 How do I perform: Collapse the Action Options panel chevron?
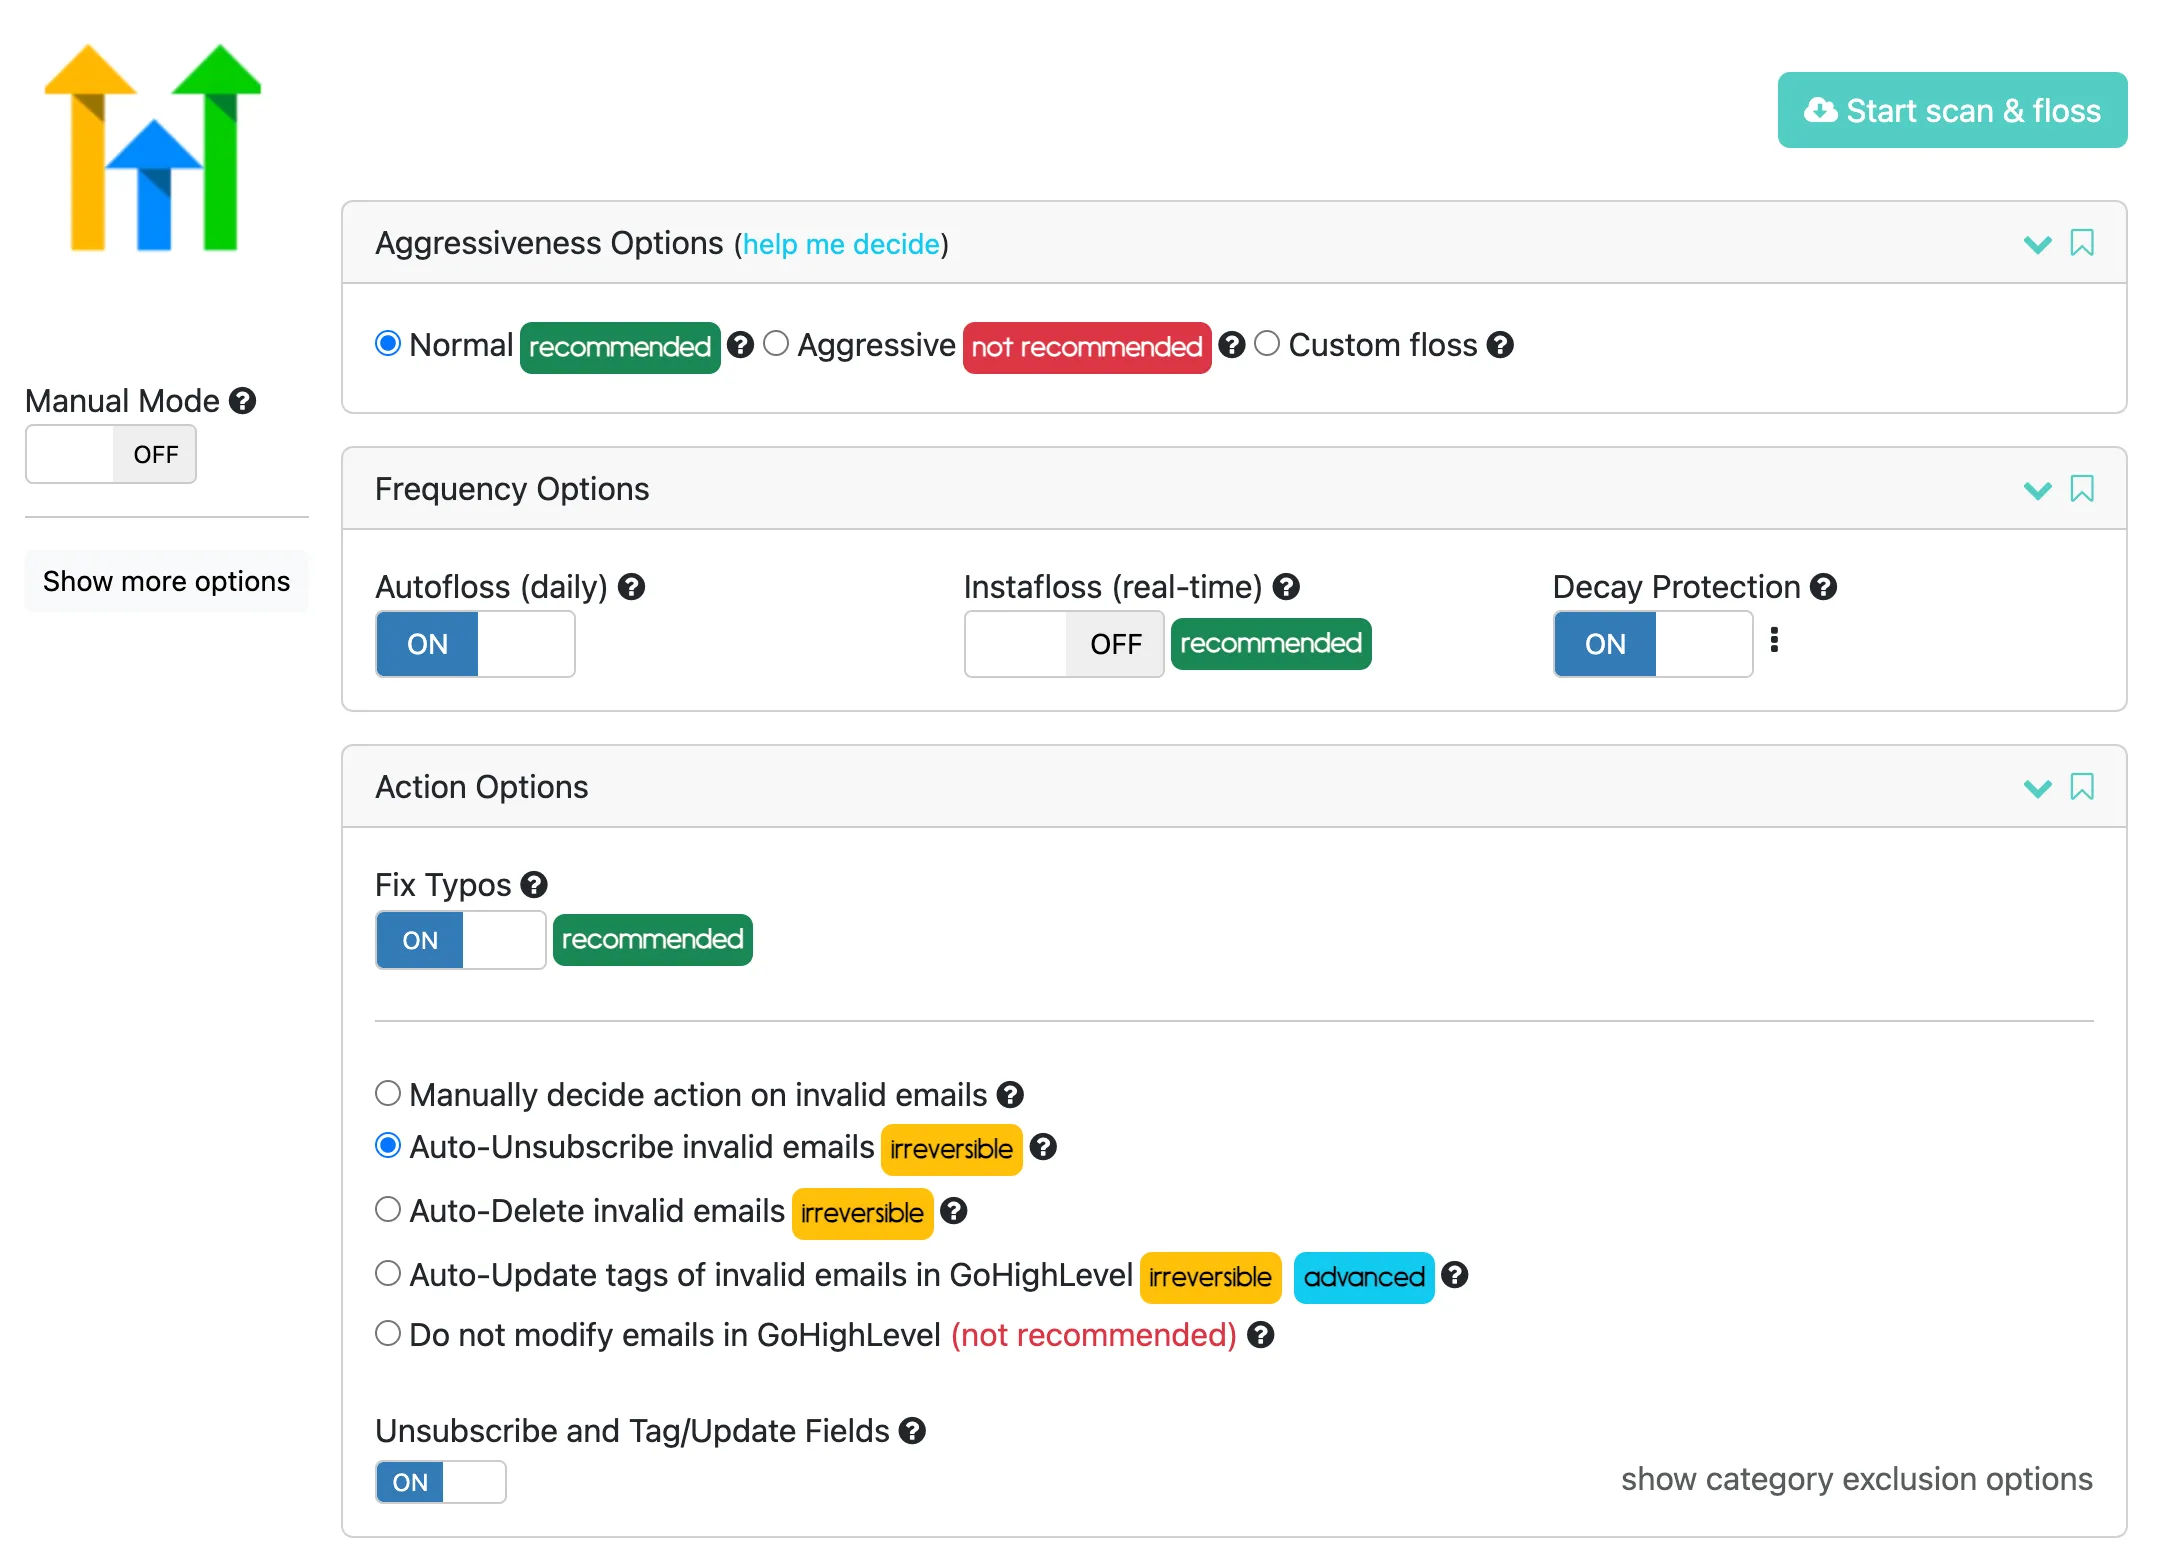point(2037,788)
